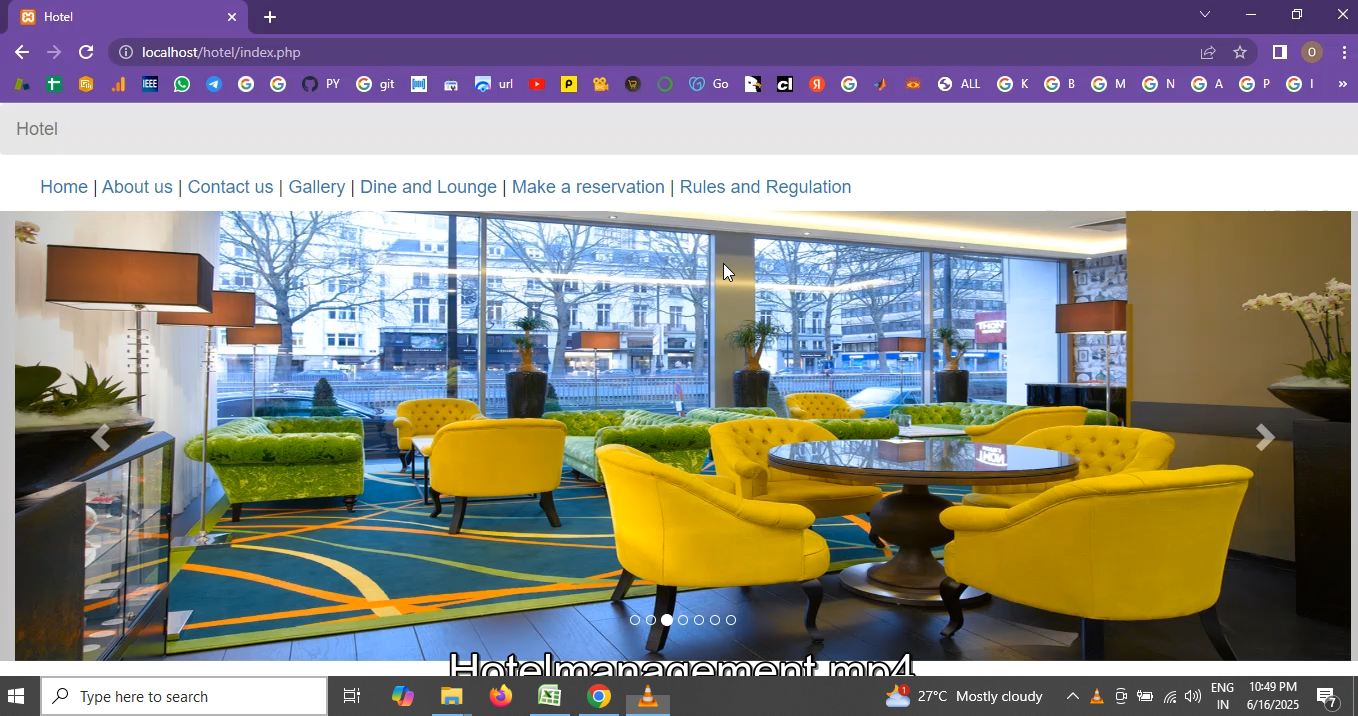Open the black 'cl' bookmark
Image resolution: width=1358 pixels, height=716 pixels.
click(x=785, y=84)
